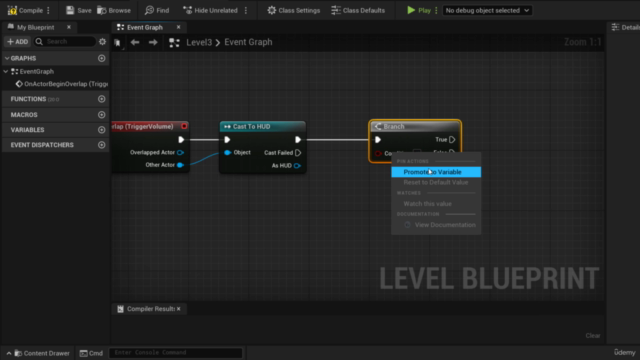
Task: Navigate back in graph history
Action: [x=135, y=42]
